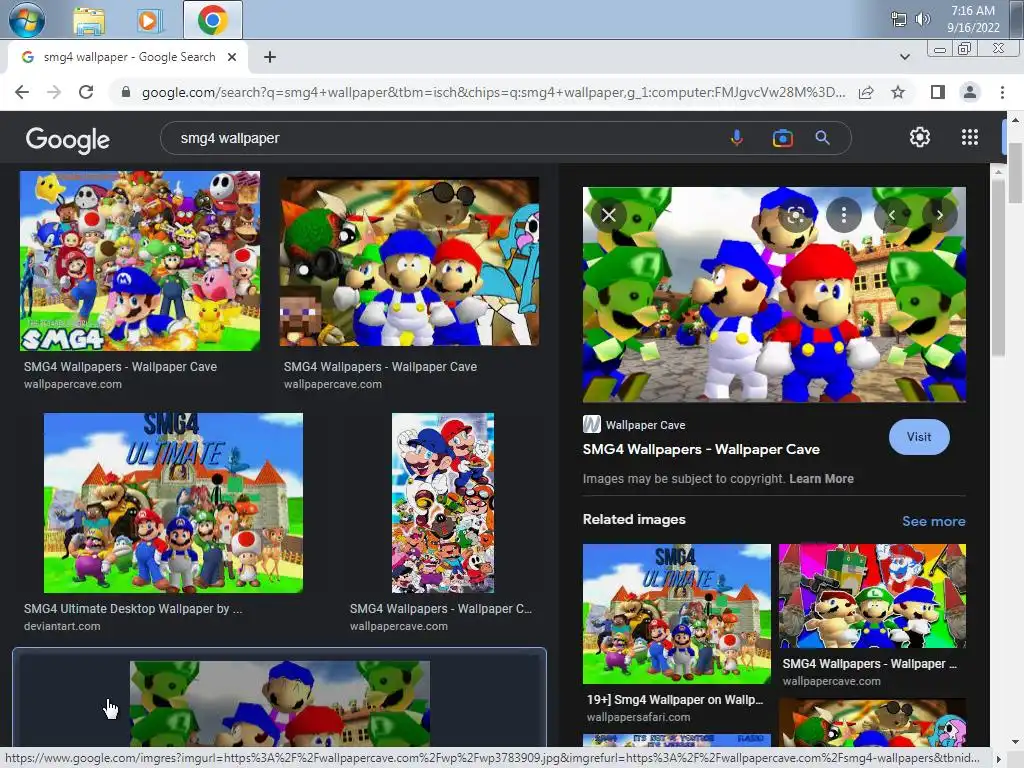The height and width of the screenshot is (768, 1024).
Task: Open the colorful gnomes related image thumbnail
Action: coord(872,596)
